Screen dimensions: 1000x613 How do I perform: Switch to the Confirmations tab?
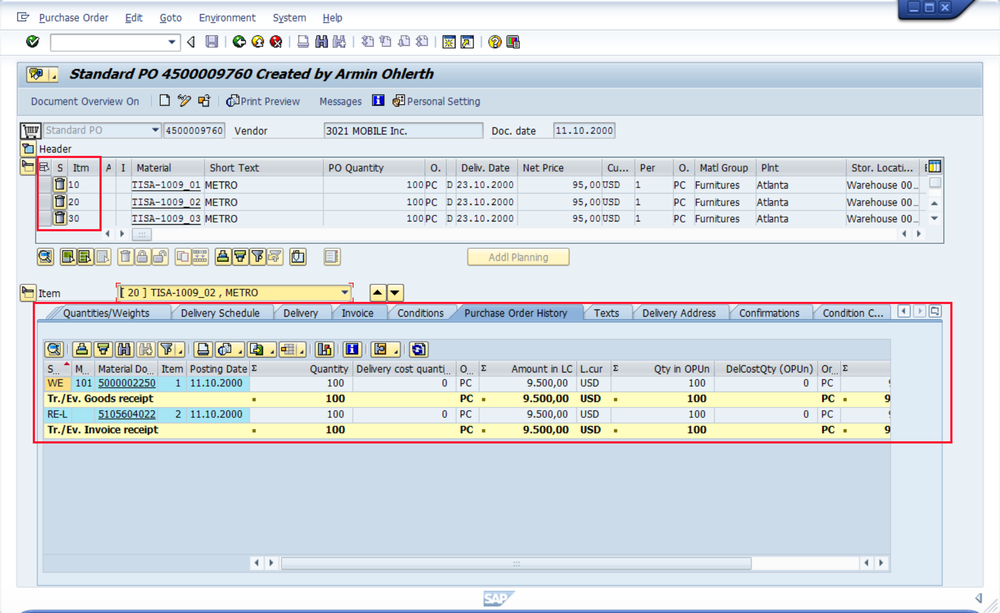tap(769, 313)
